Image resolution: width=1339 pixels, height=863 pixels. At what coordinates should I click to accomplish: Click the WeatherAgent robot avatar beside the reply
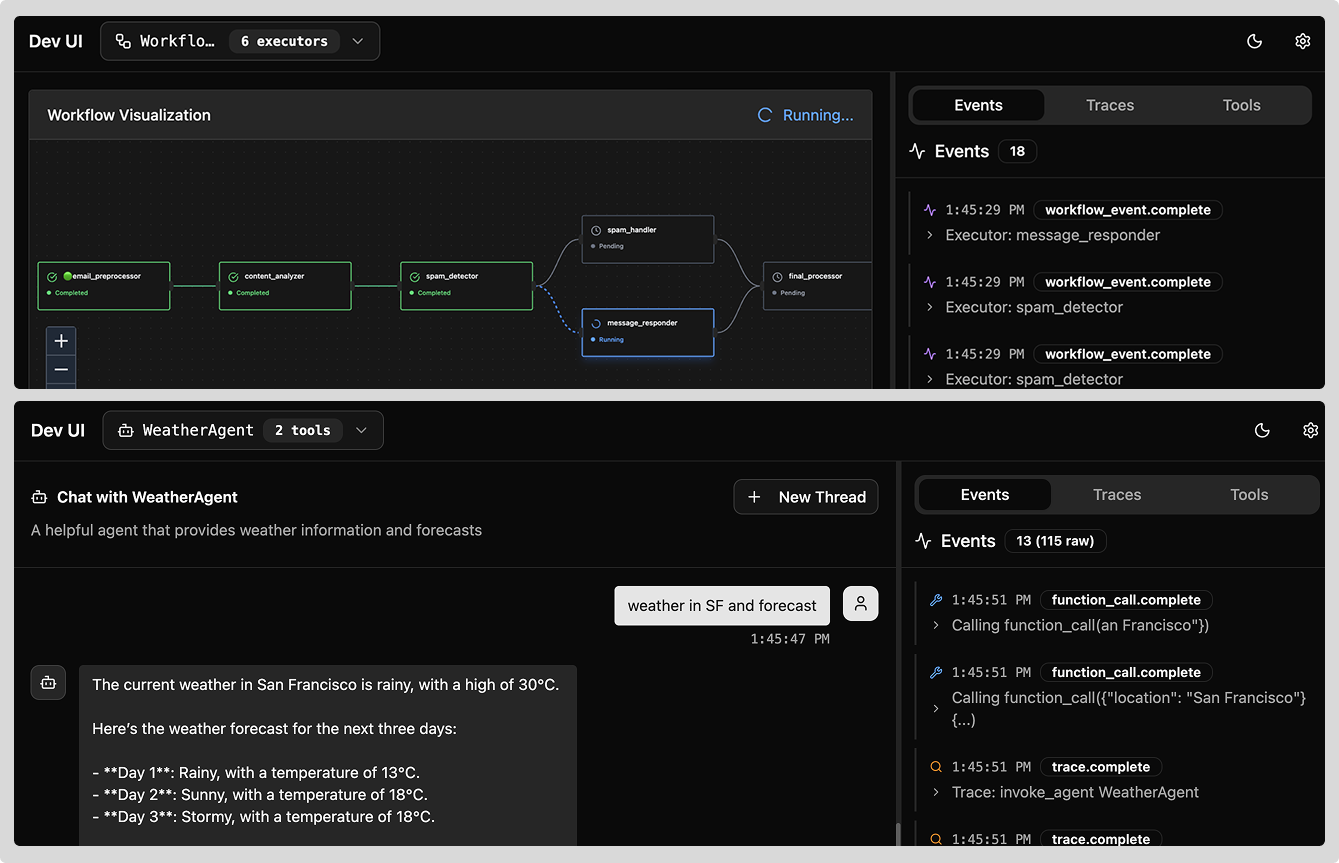click(x=48, y=681)
